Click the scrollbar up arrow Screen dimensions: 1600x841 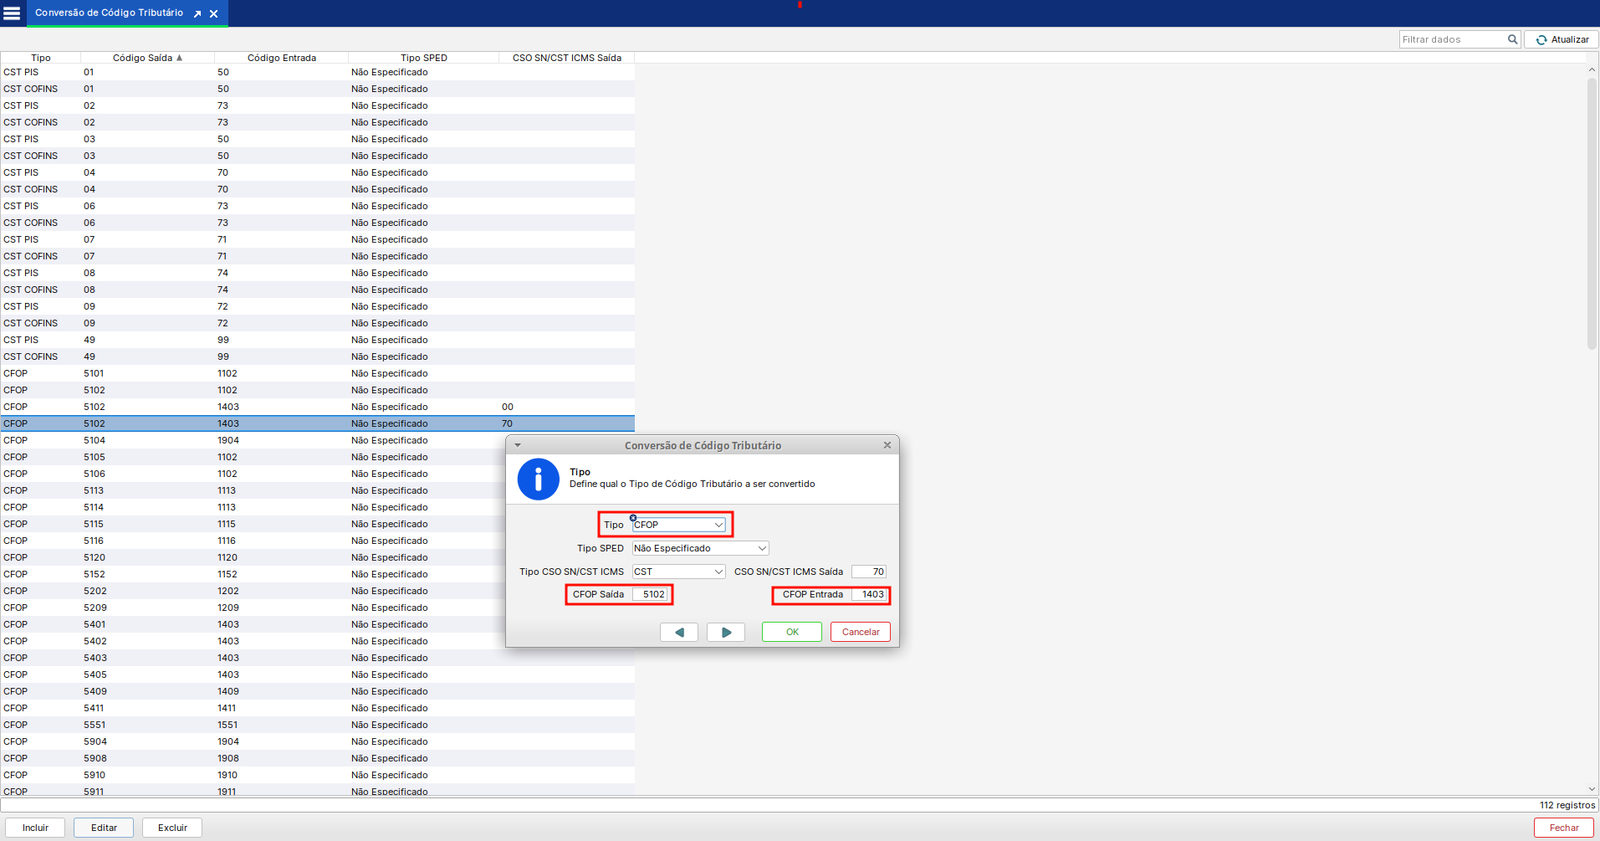pyautogui.click(x=1592, y=70)
